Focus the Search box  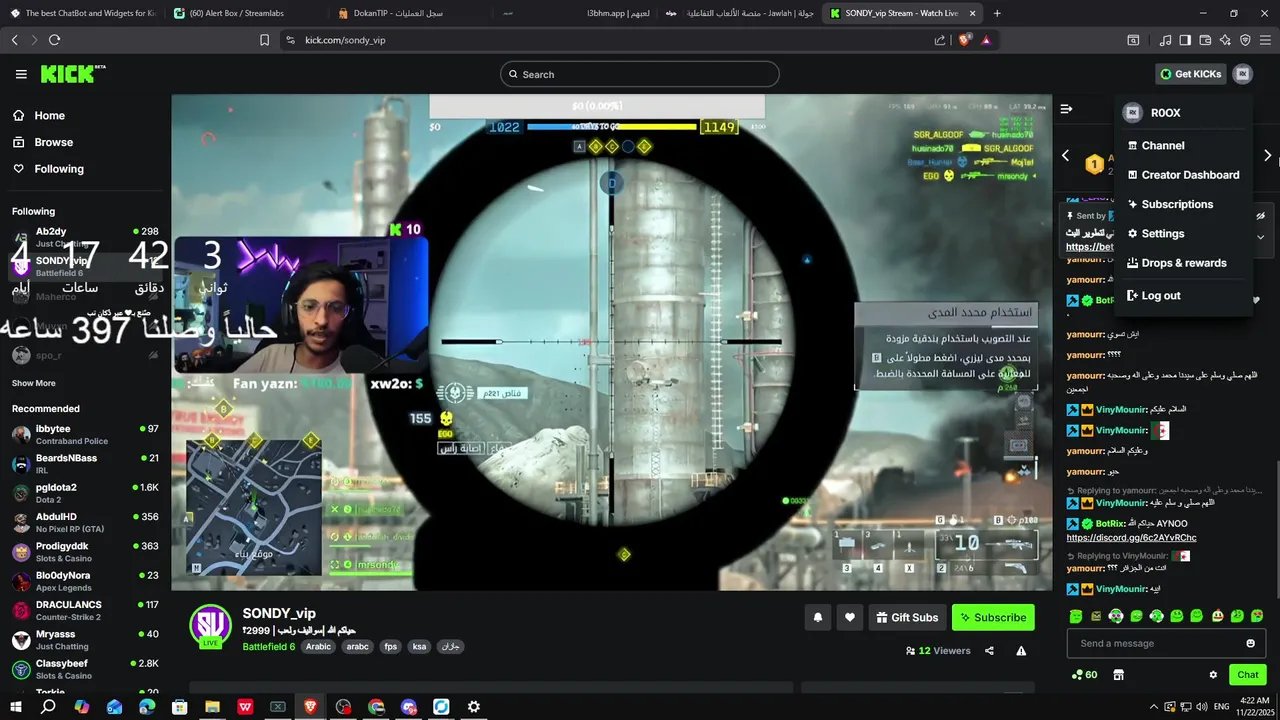(639, 74)
